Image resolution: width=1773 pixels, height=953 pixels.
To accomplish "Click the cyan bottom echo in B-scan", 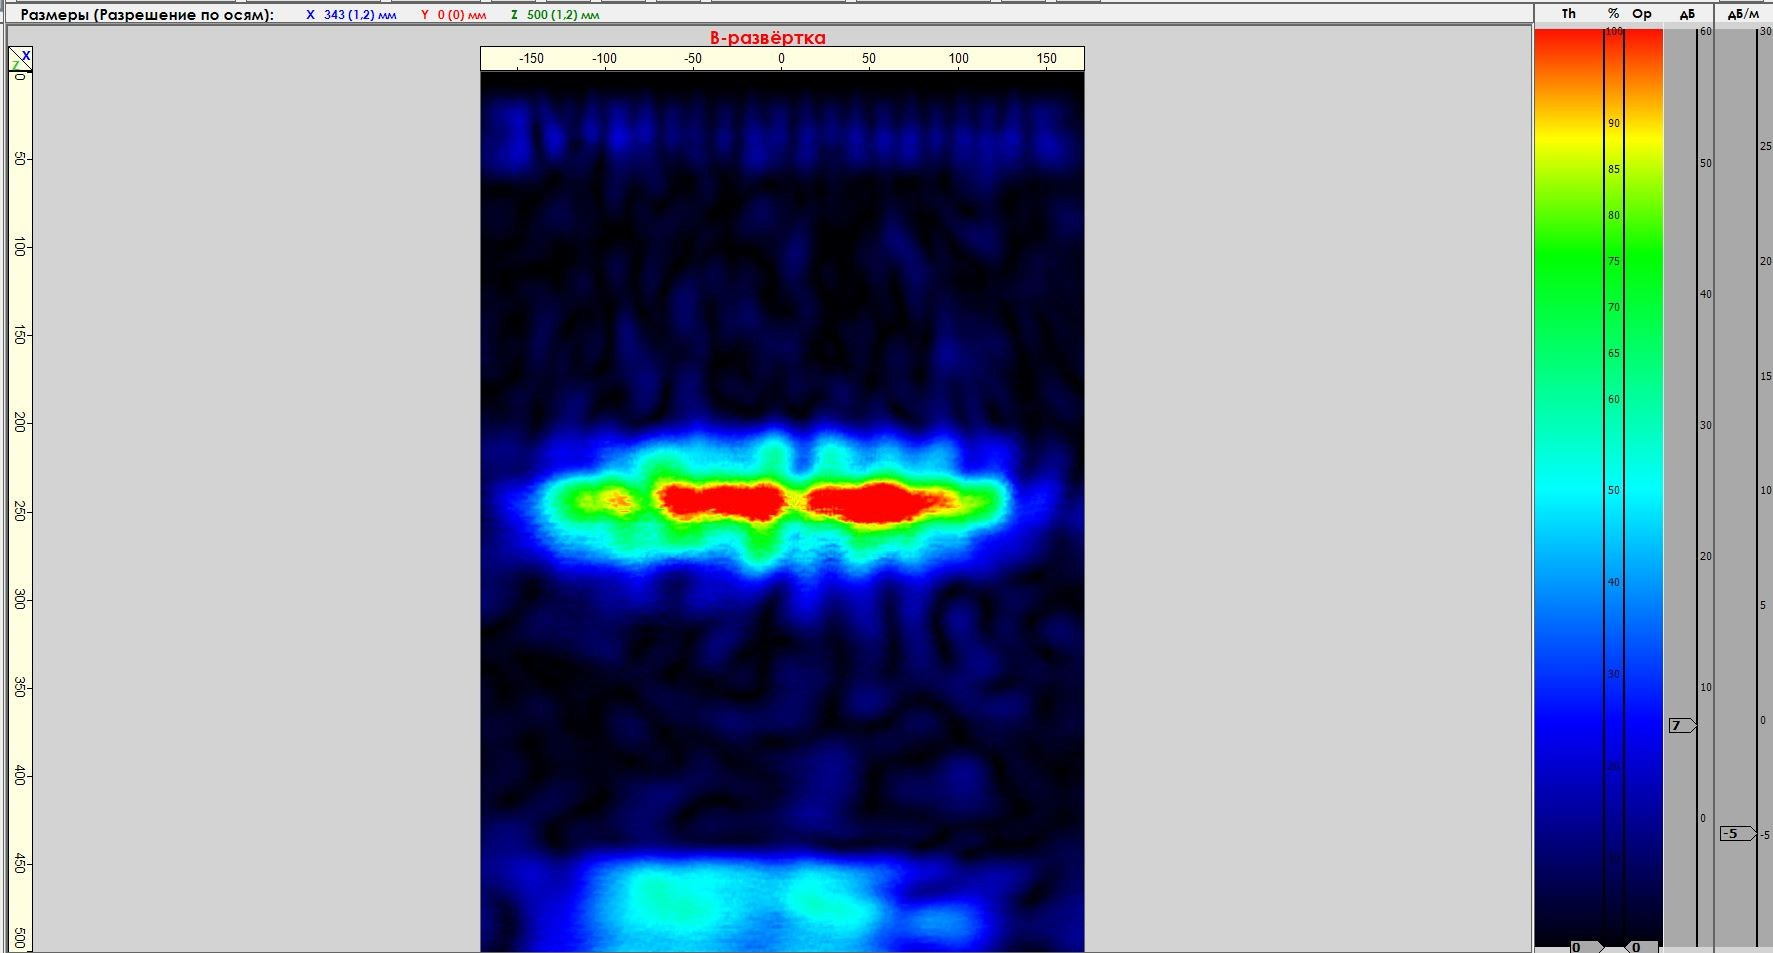I will click(x=740, y=900).
